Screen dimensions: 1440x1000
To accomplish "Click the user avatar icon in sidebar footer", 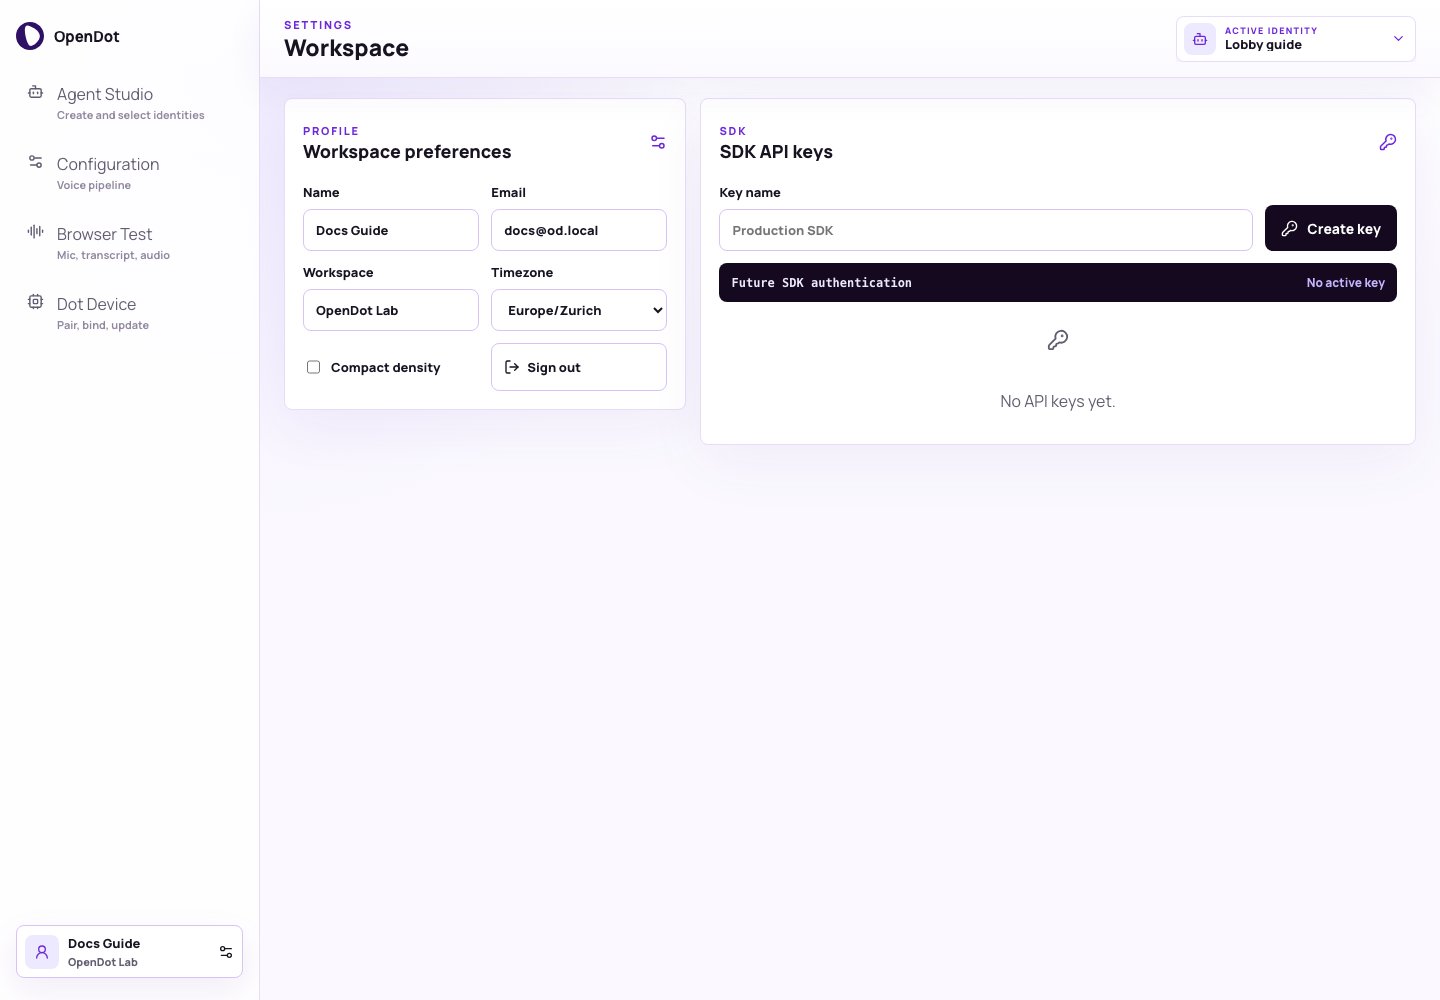I will pos(42,952).
